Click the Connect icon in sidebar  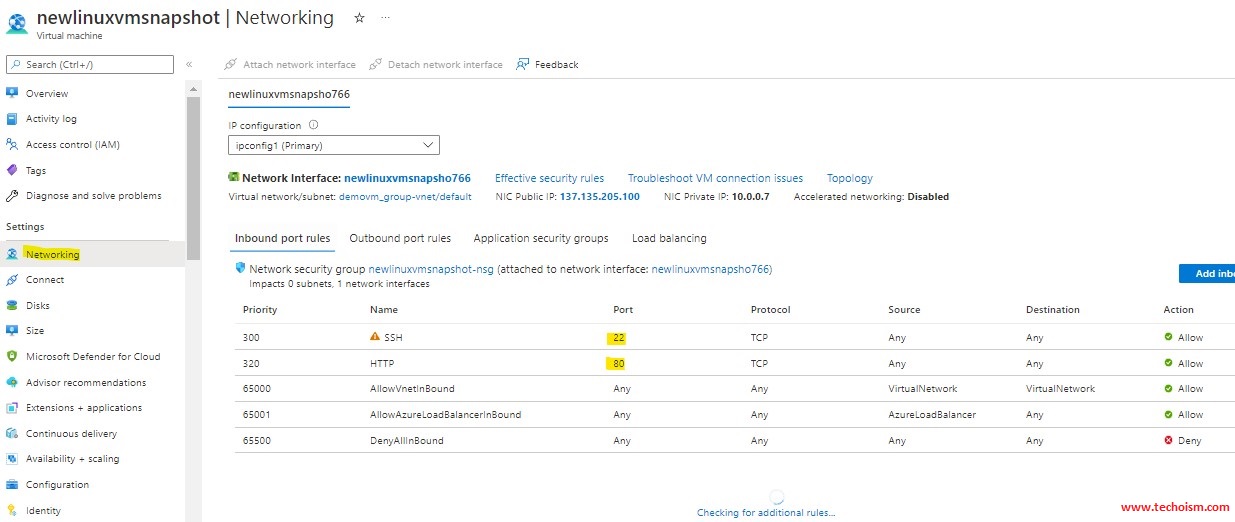click(x=12, y=279)
